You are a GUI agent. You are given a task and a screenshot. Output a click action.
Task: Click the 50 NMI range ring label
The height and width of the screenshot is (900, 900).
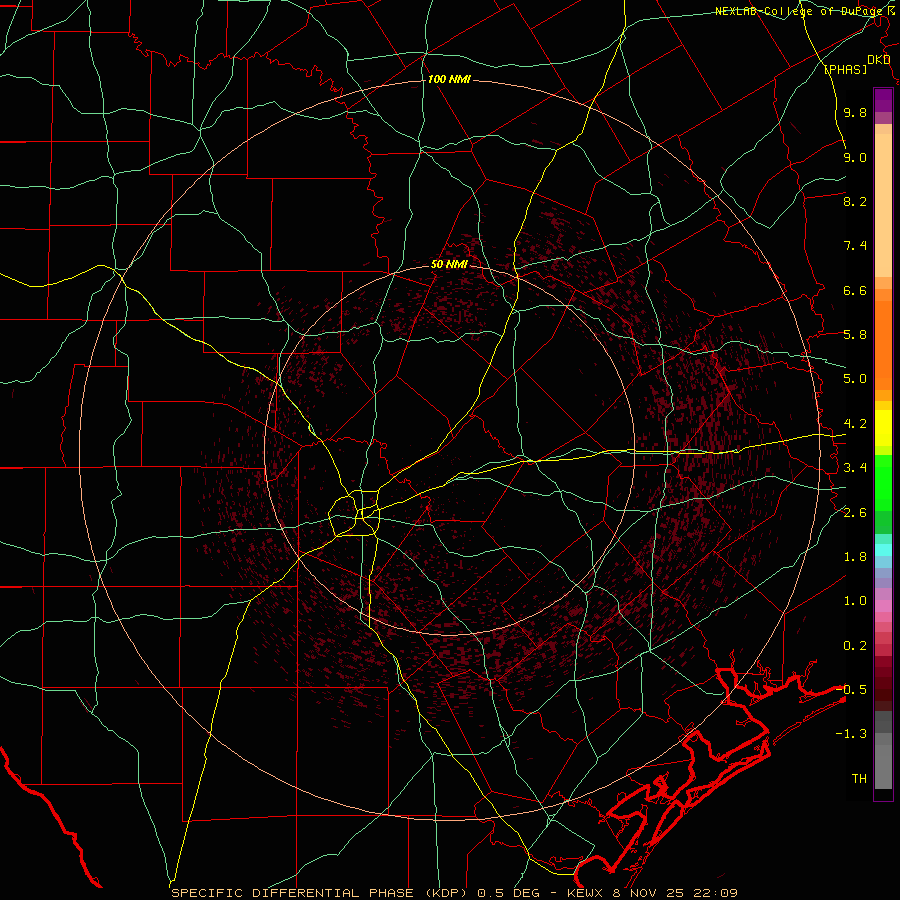click(449, 265)
